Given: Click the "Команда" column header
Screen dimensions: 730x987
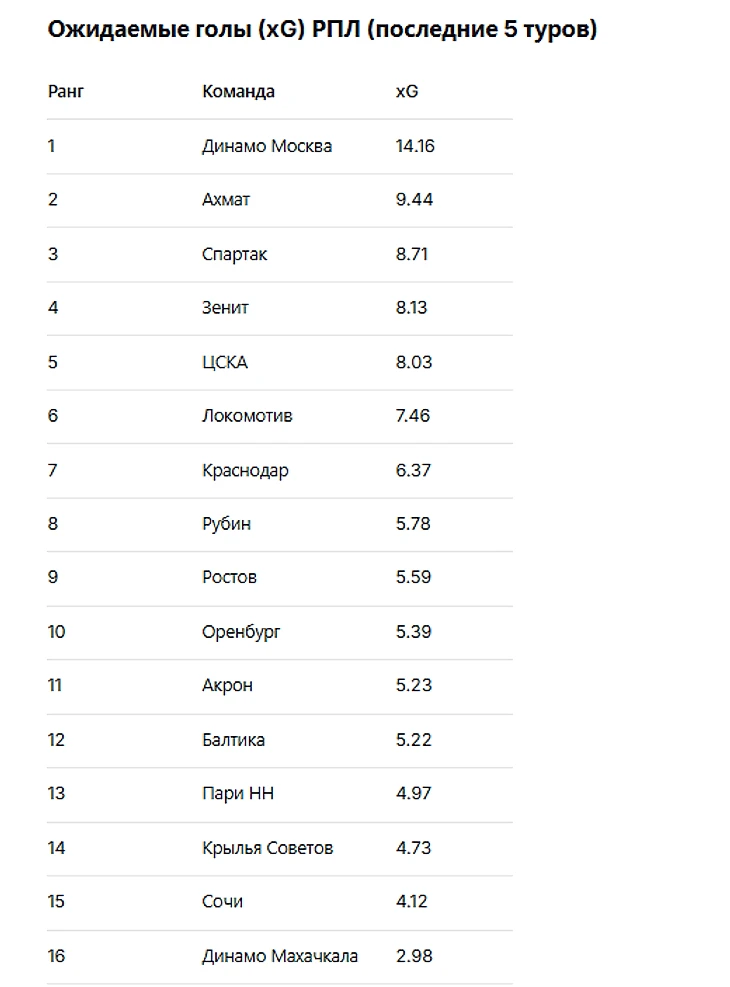Looking at the screenshot, I should (x=238, y=92).
